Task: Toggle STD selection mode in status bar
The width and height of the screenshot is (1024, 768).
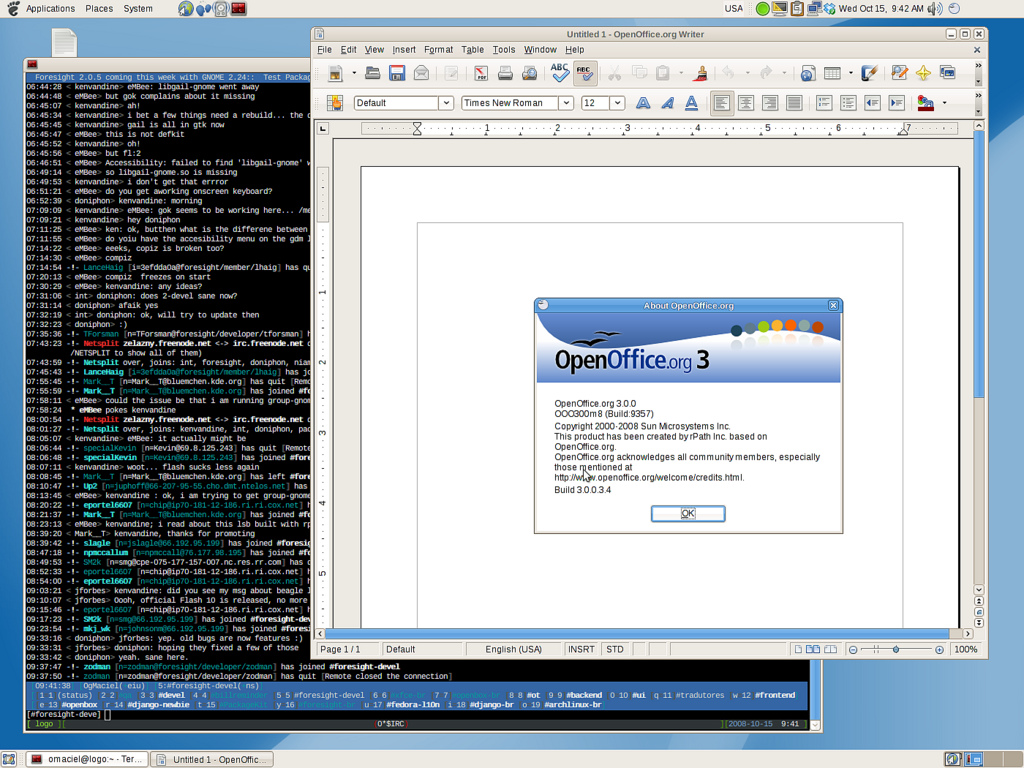Action: (x=615, y=649)
